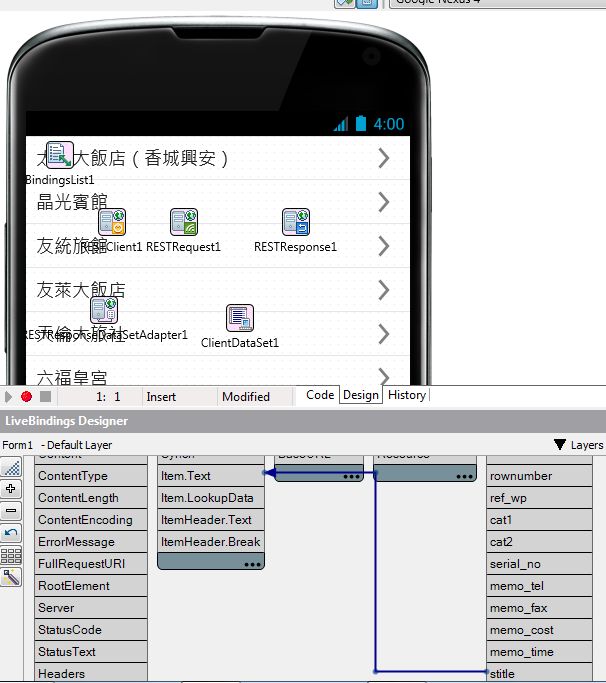Select the Headers field
The height and width of the screenshot is (683, 606).
pos(91,673)
